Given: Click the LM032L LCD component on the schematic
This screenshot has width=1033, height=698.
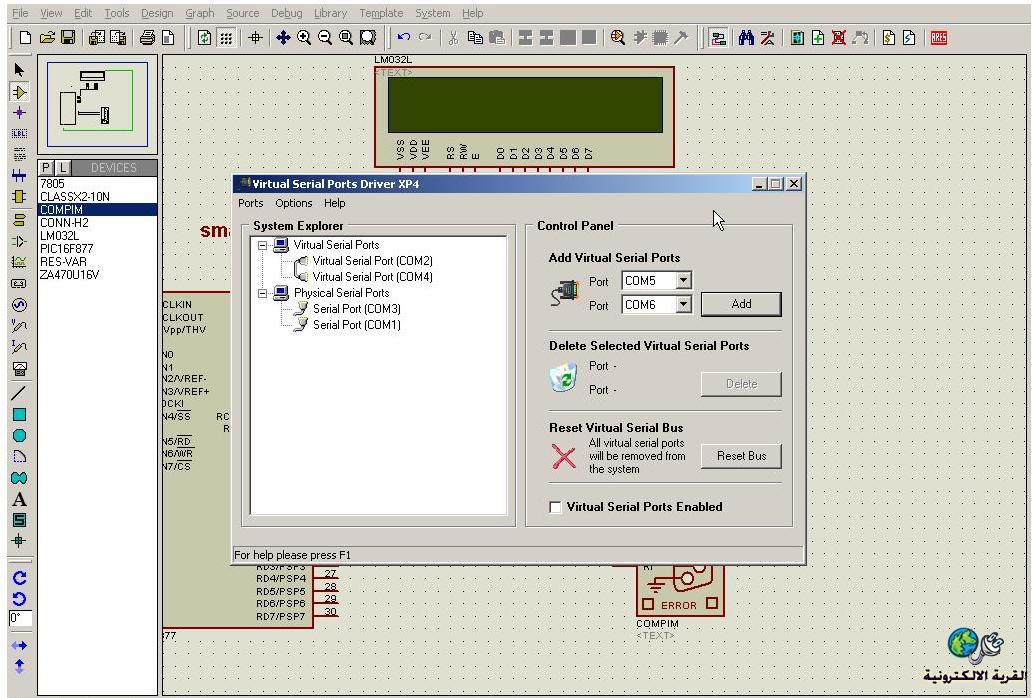Looking at the screenshot, I should point(524,117).
